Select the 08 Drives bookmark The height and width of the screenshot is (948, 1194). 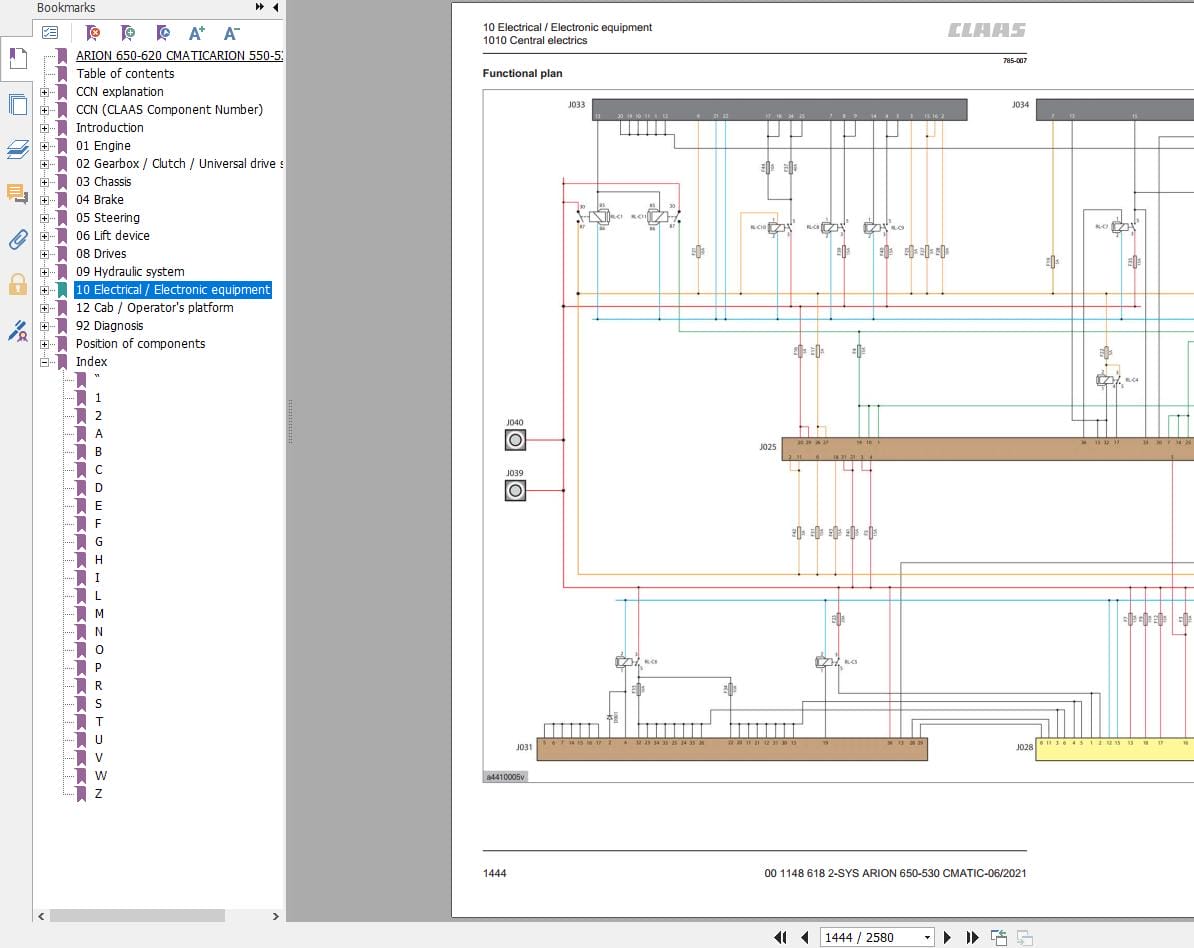pyautogui.click(x=101, y=254)
